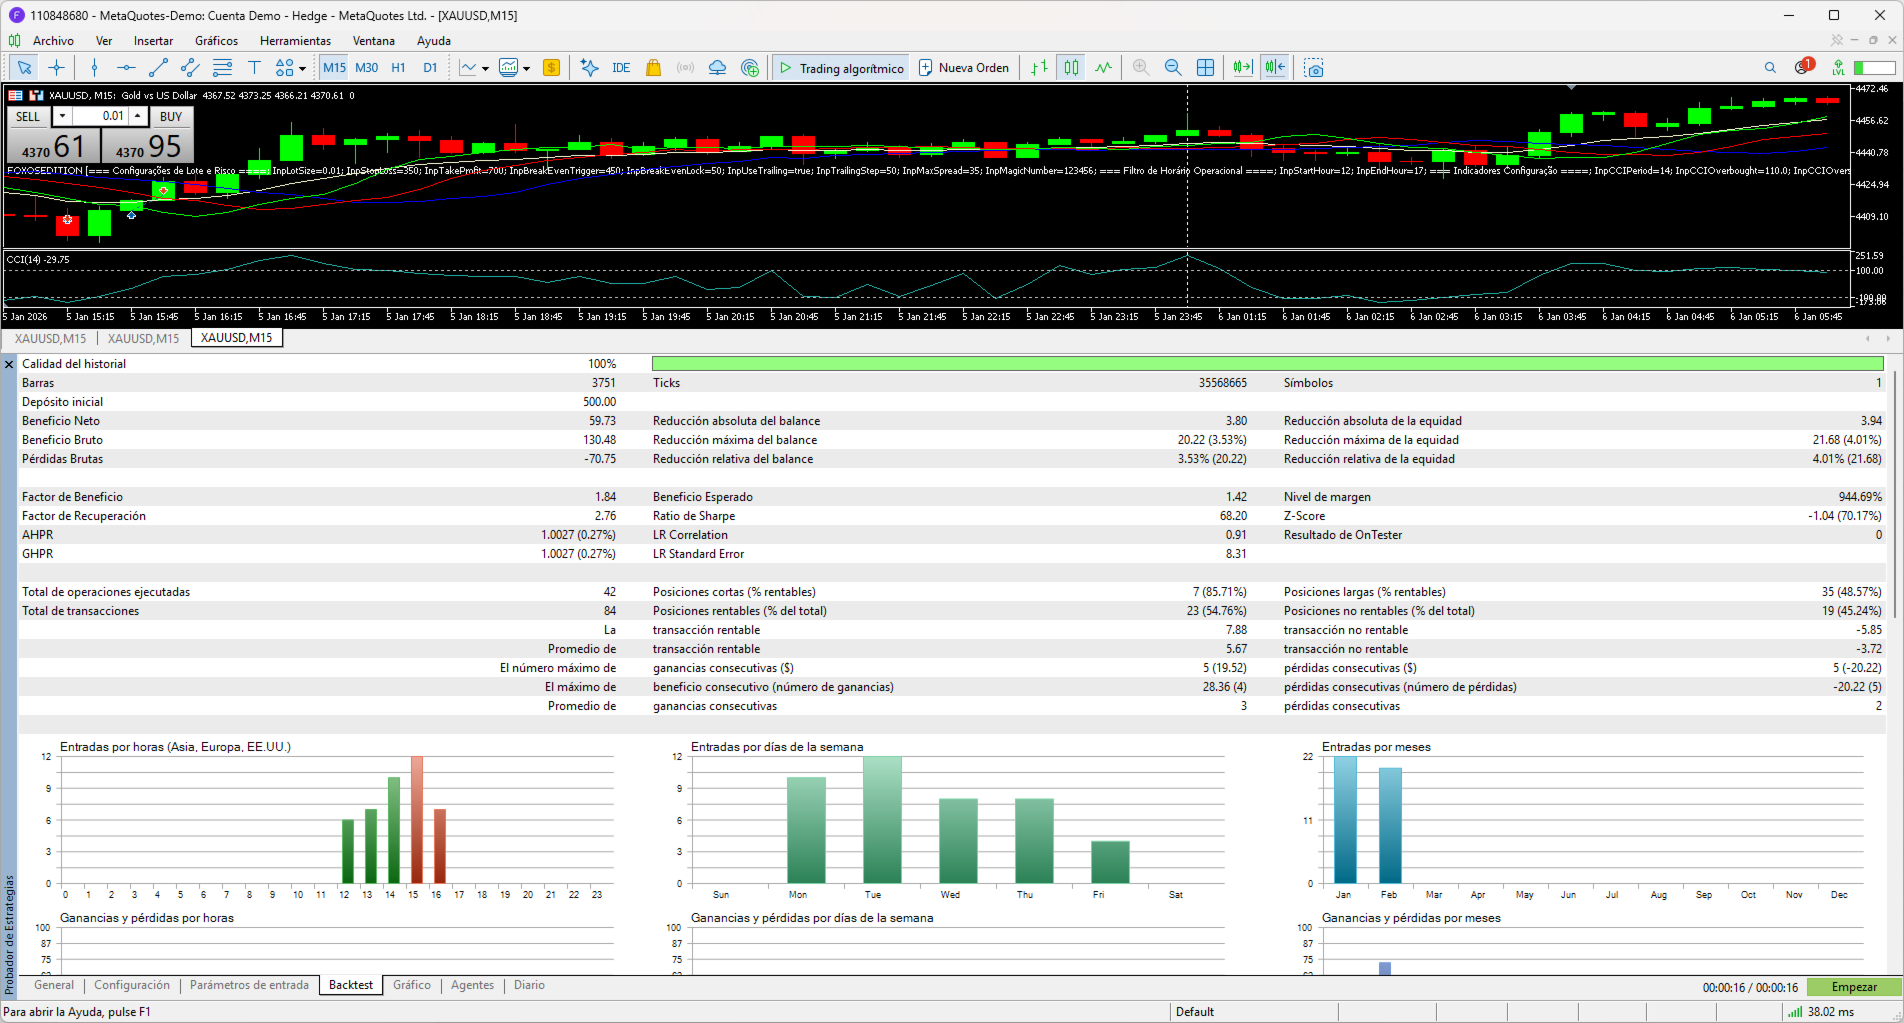Draw a vertical line on chart
The height and width of the screenshot is (1023, 1904).
pos(94,68)
